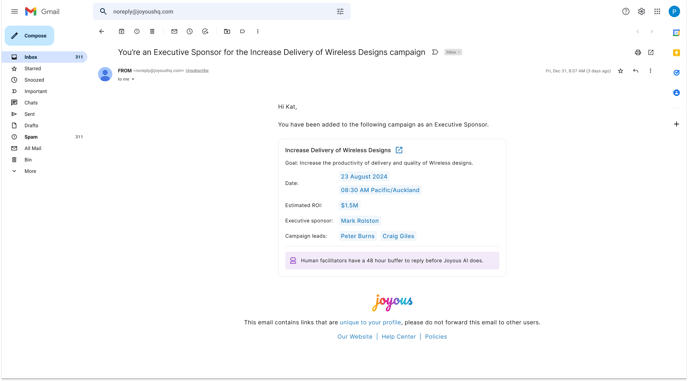688x381 pixels.
Task: Open the Policies link
Action: coord(436,337)
